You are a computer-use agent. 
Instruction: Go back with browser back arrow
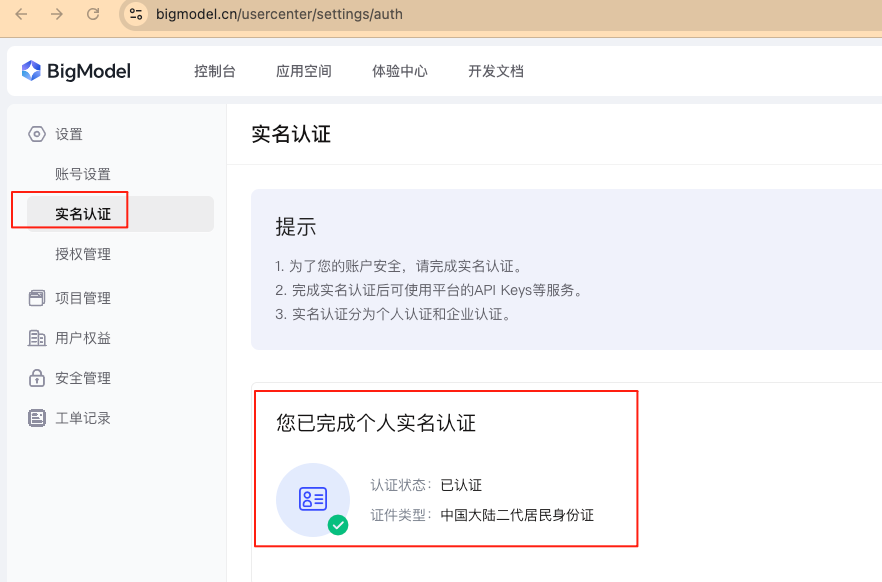[x=21, y=14]
